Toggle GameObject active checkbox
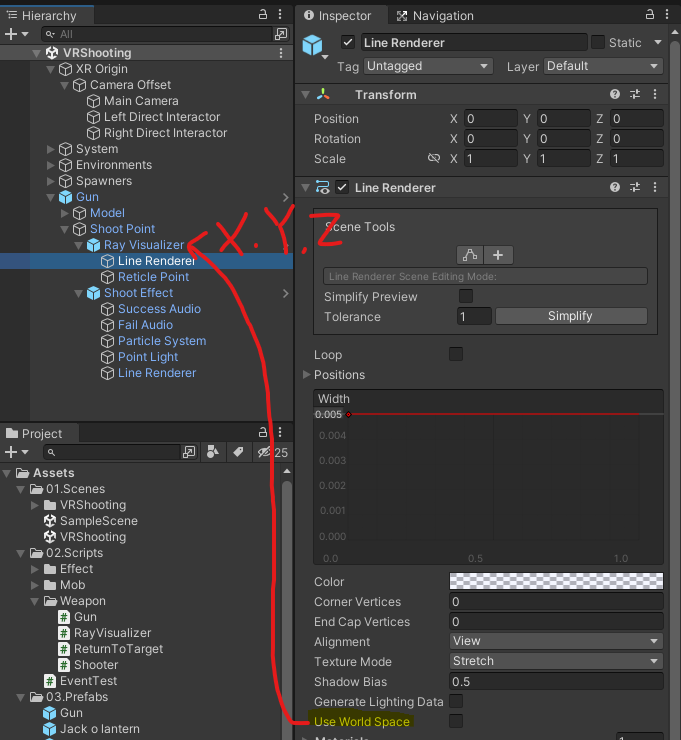 [x=348, y=42]
